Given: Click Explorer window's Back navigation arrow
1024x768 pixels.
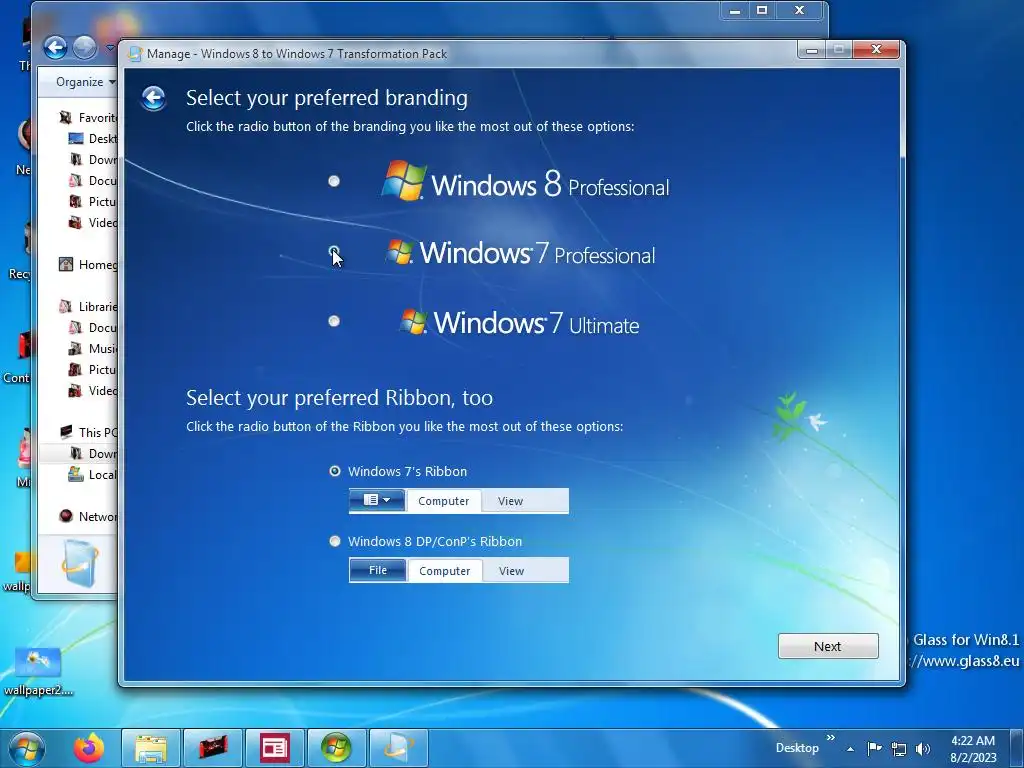Looking at the screenshot, I should coord(56,47).
